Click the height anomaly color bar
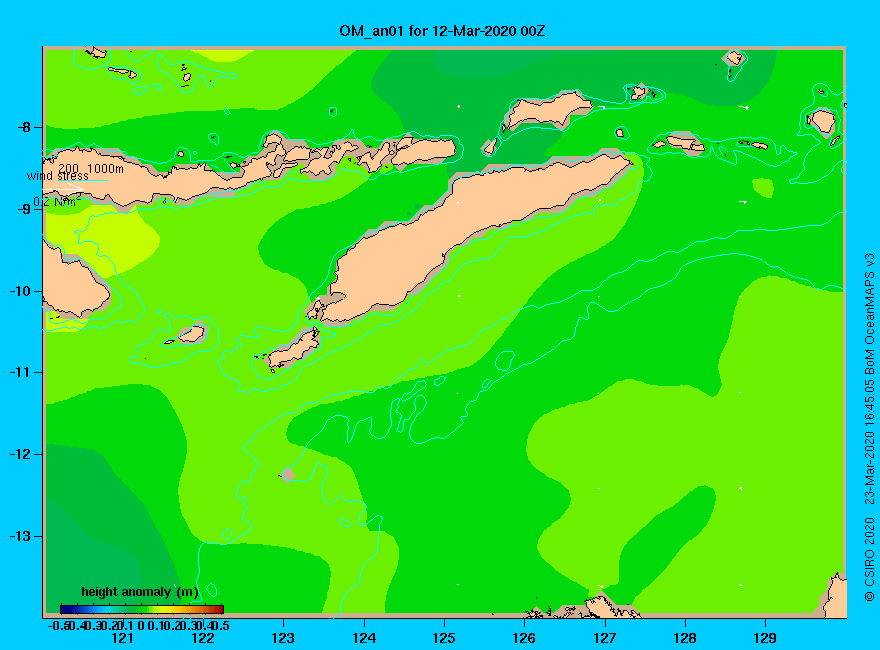Screen dimensions: 880x650 tap(142, 609)
